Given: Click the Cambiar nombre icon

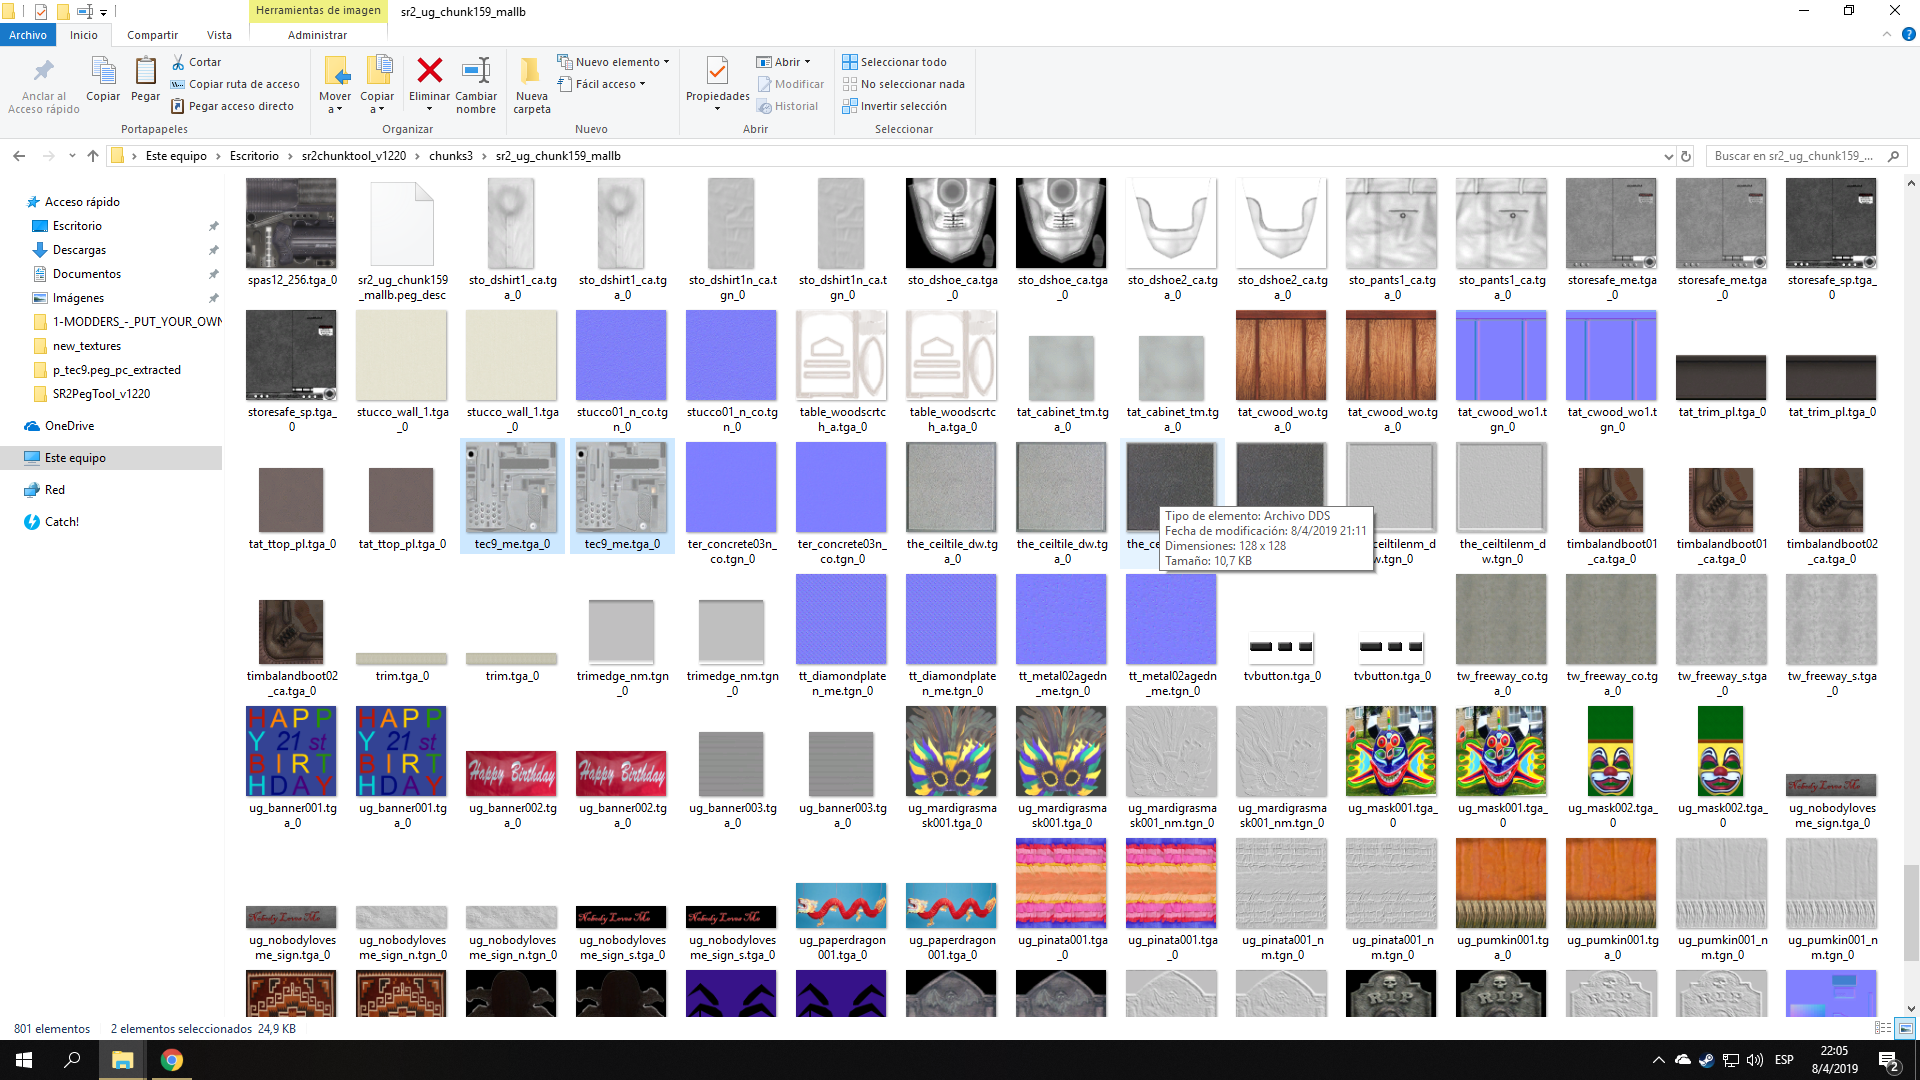Looking at the screenshot, I should click(x=476, y=70).
